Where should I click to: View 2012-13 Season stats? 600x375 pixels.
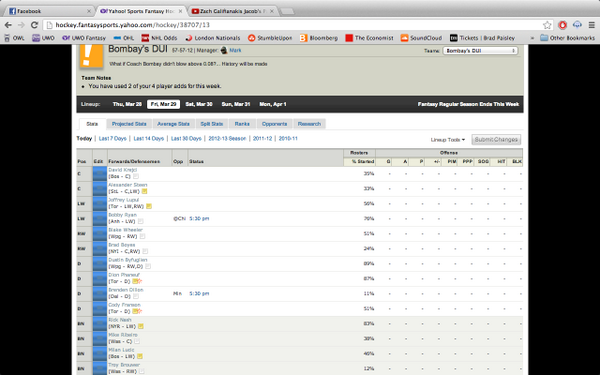point(227,139)
